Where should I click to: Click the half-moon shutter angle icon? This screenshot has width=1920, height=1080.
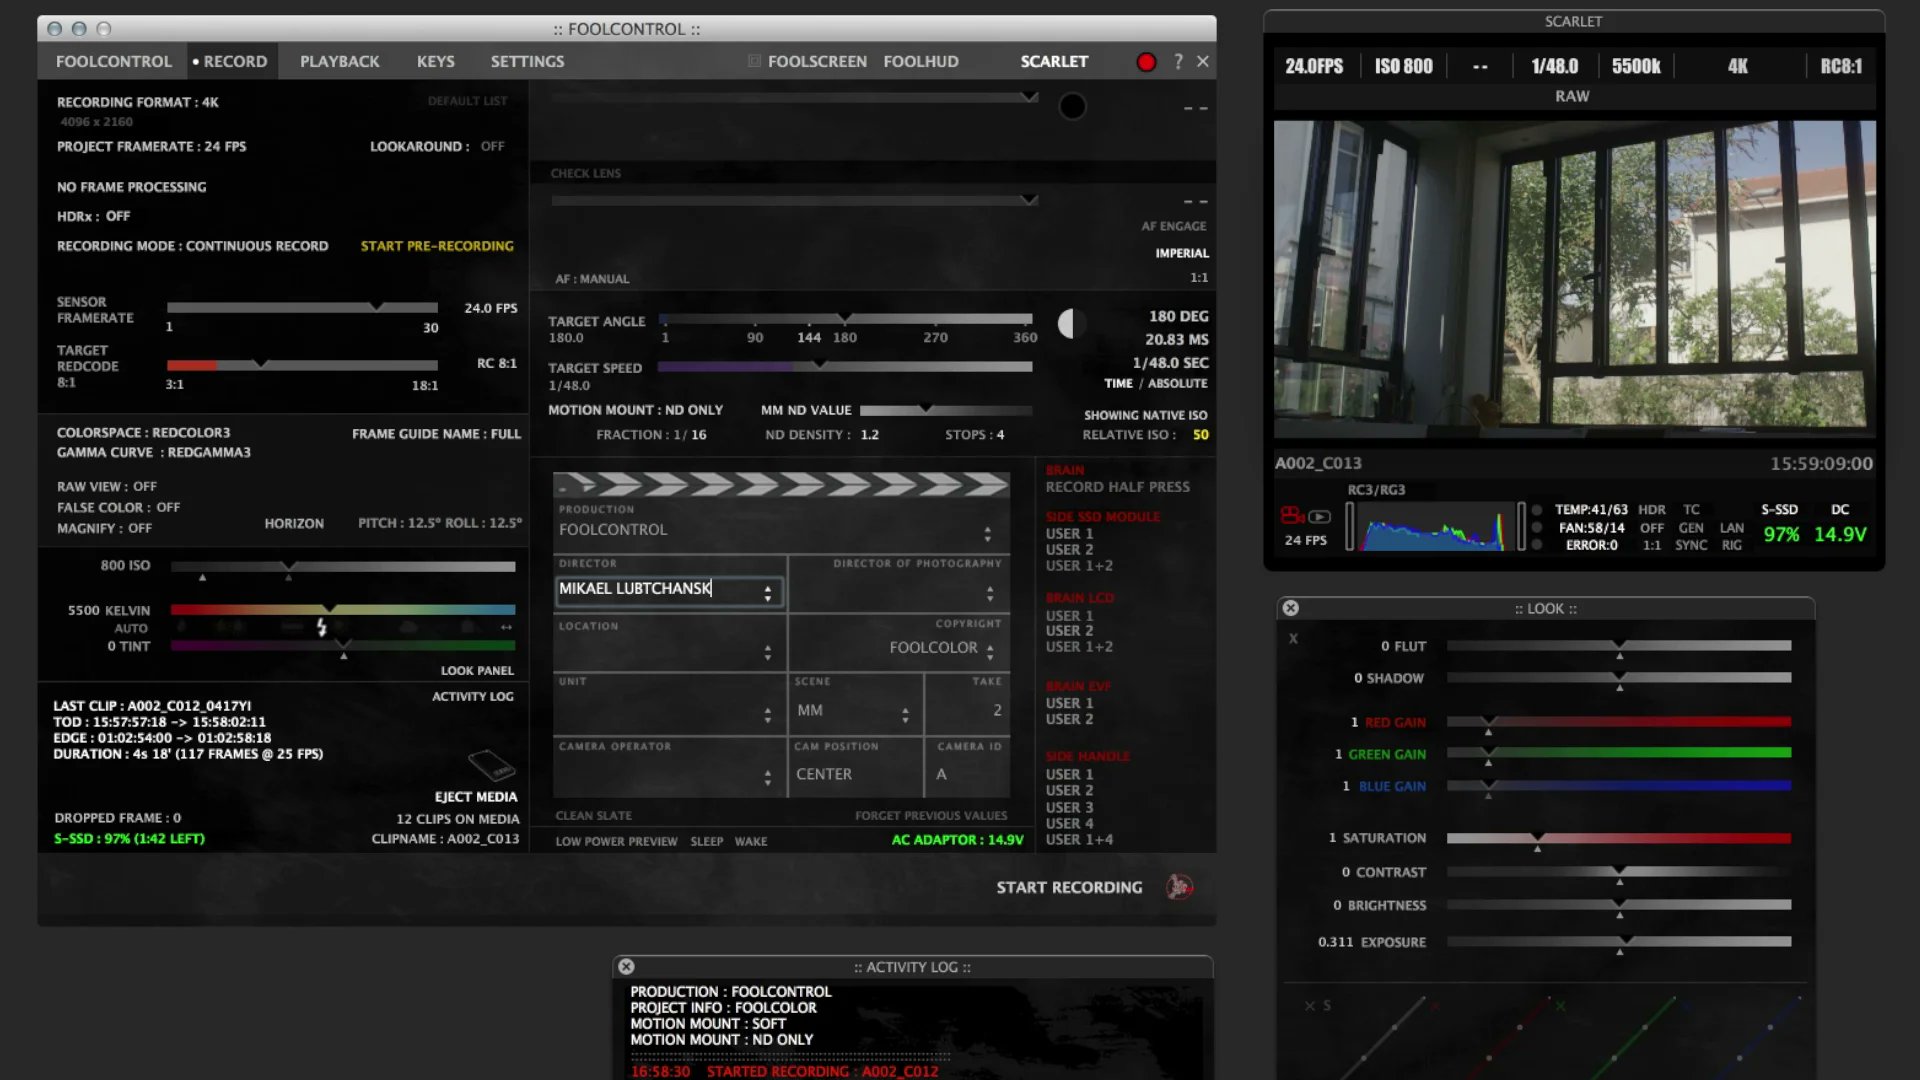1071,323
